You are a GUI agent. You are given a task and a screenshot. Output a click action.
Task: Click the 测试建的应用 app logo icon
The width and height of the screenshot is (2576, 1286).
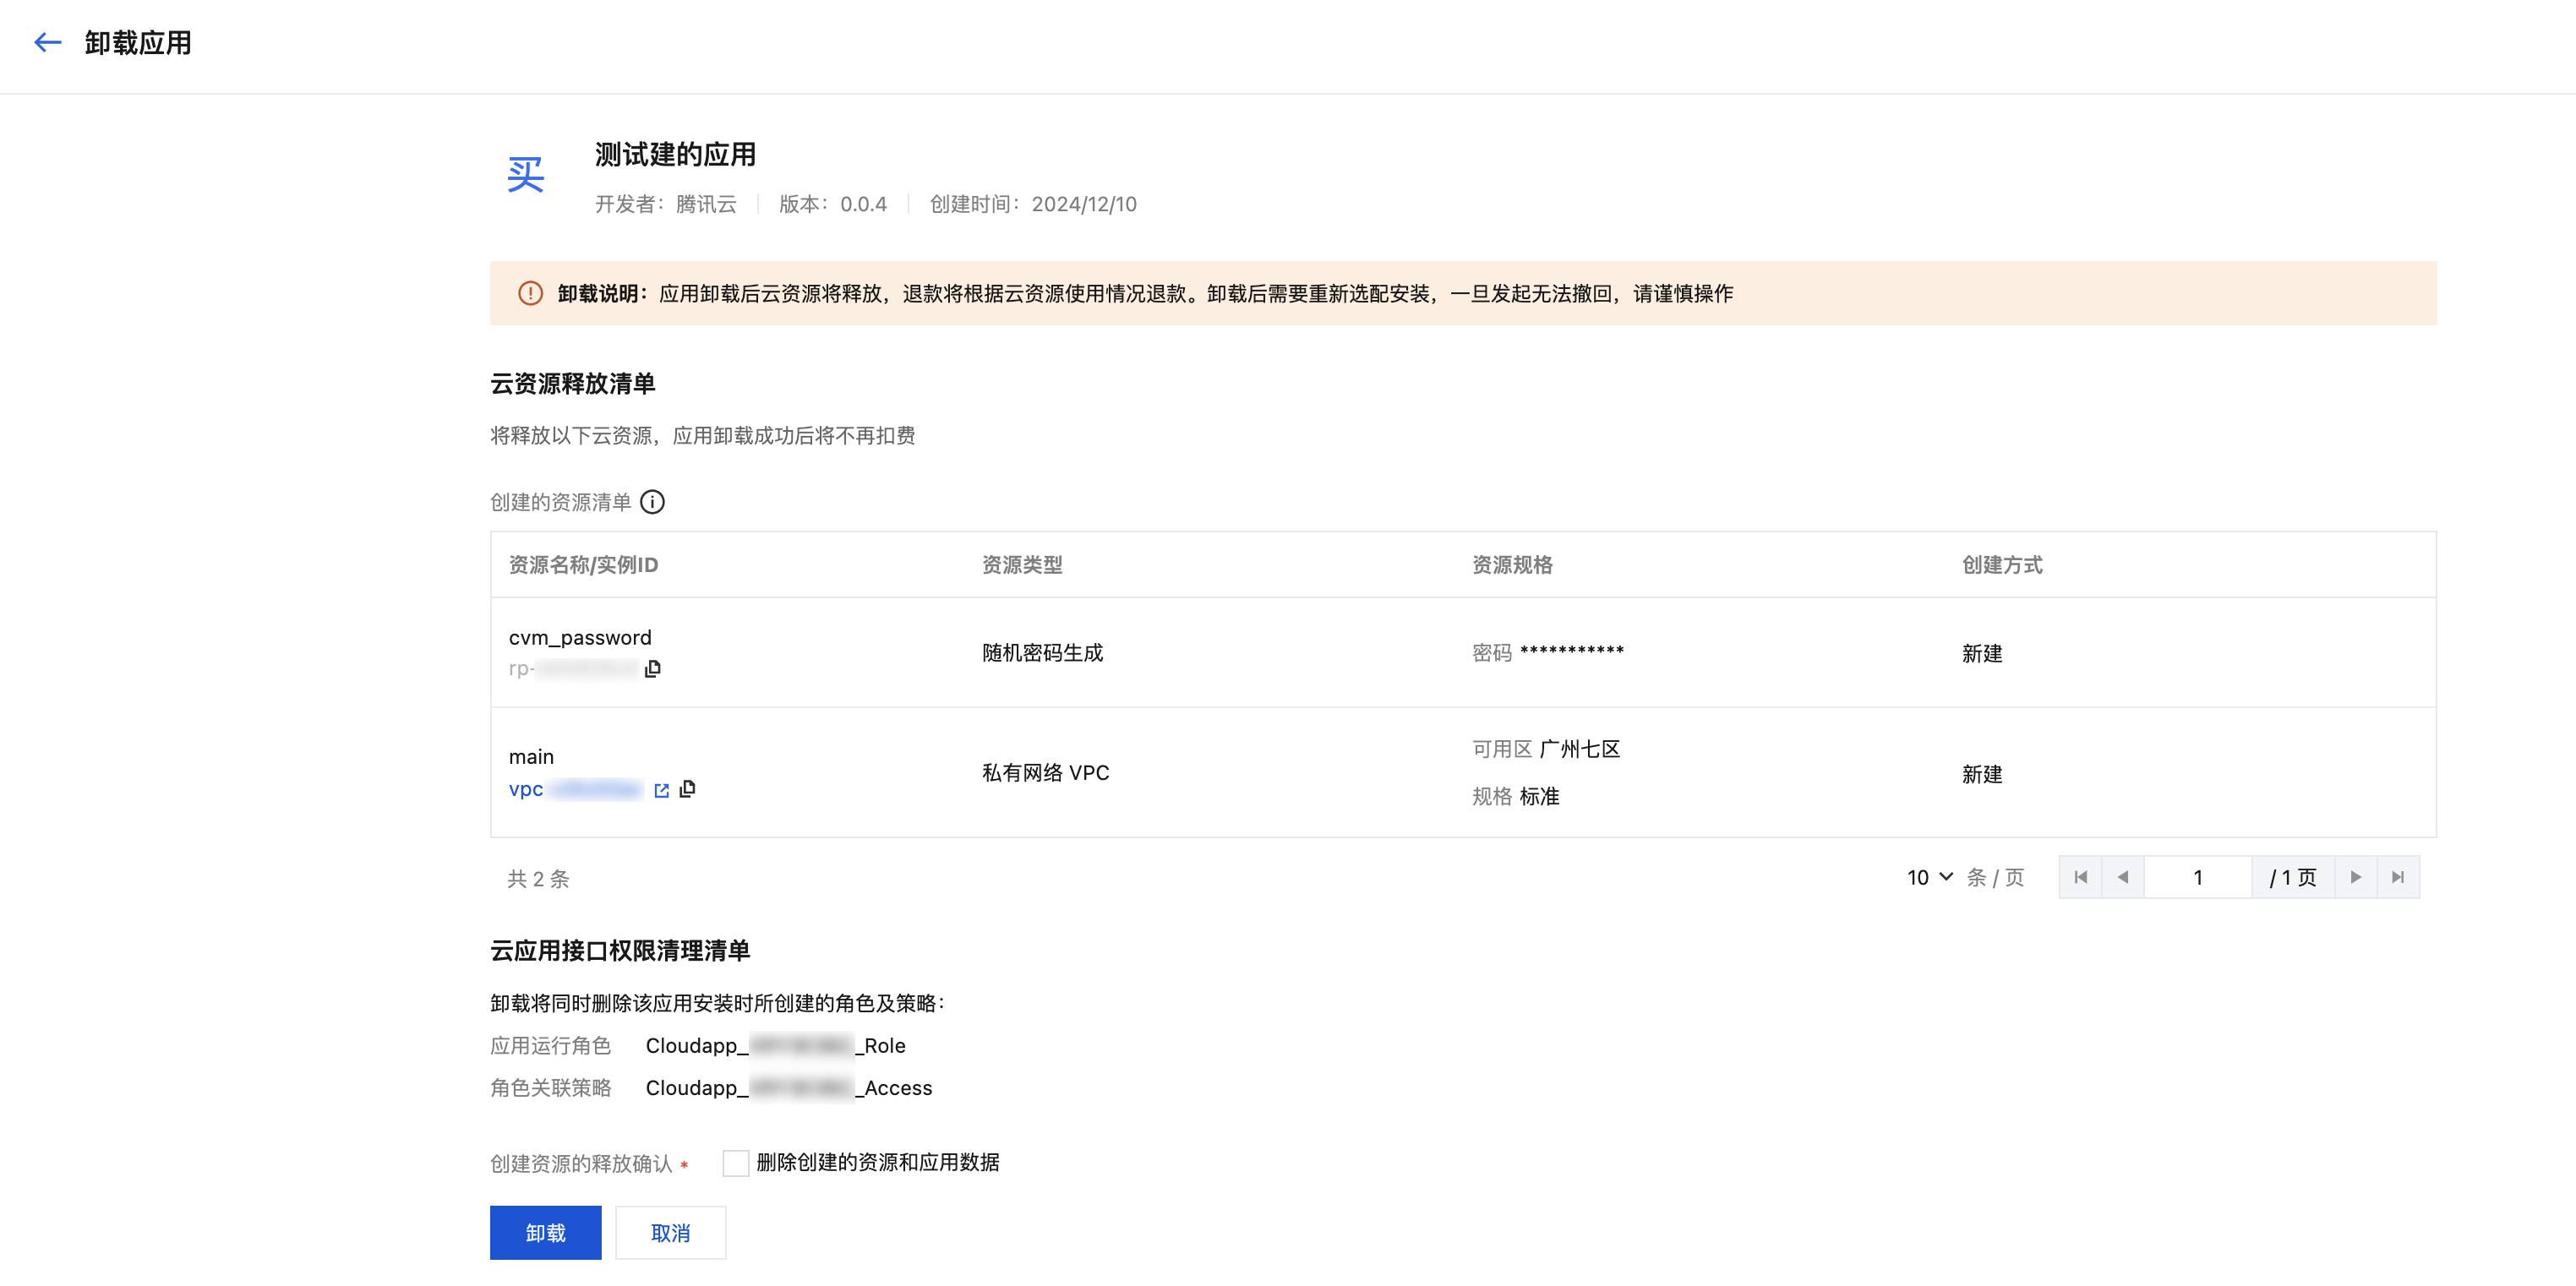(526, 175)
